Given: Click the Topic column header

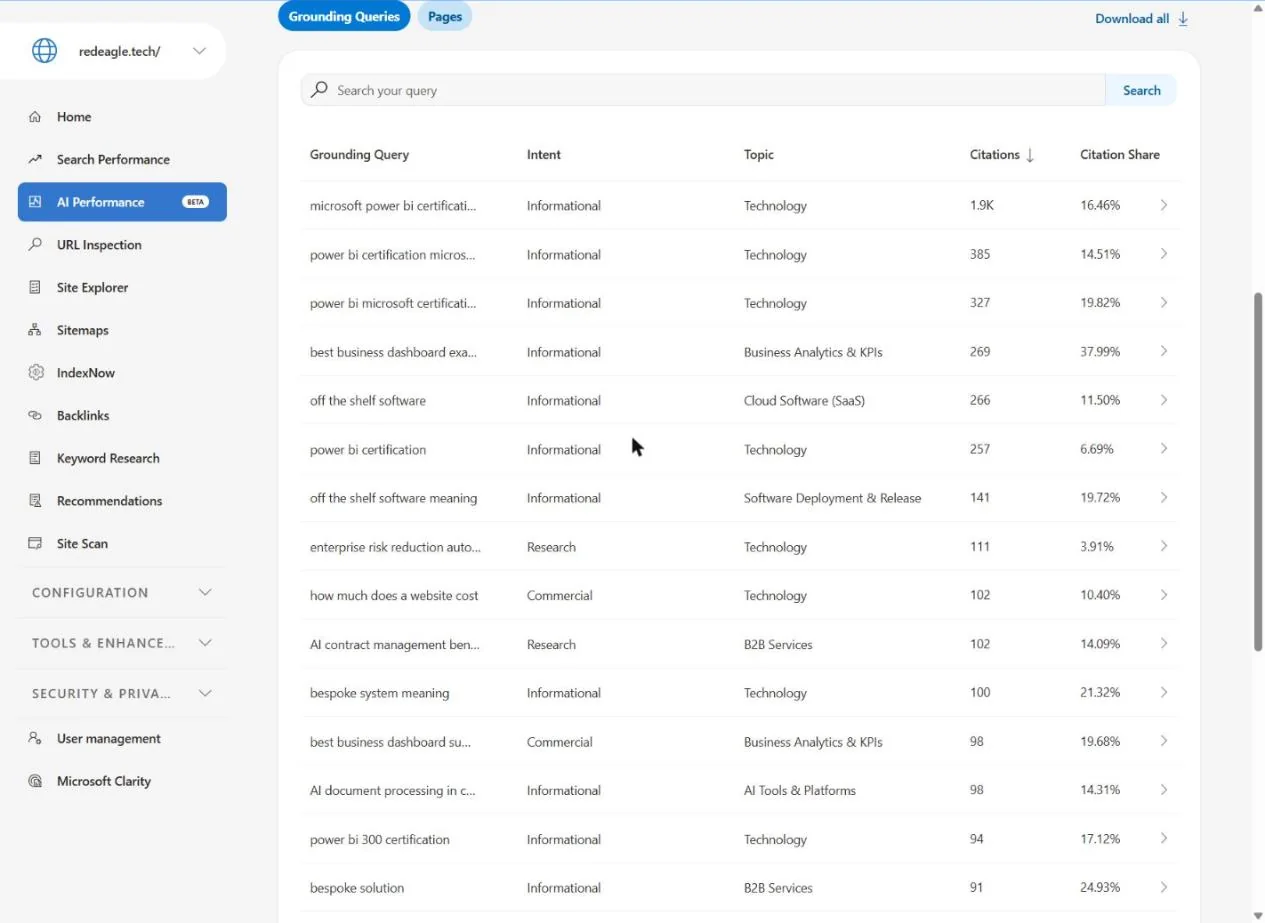Looking at the screenshot, I should (759, 155).
